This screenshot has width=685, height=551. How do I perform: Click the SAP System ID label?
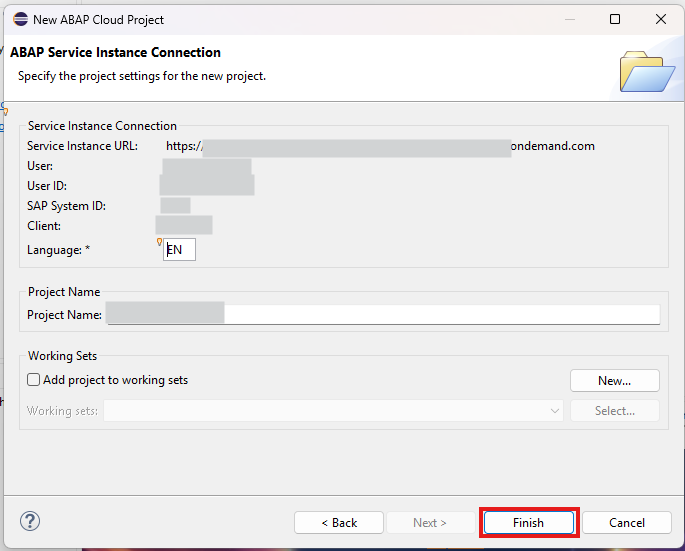click(66, 206)
